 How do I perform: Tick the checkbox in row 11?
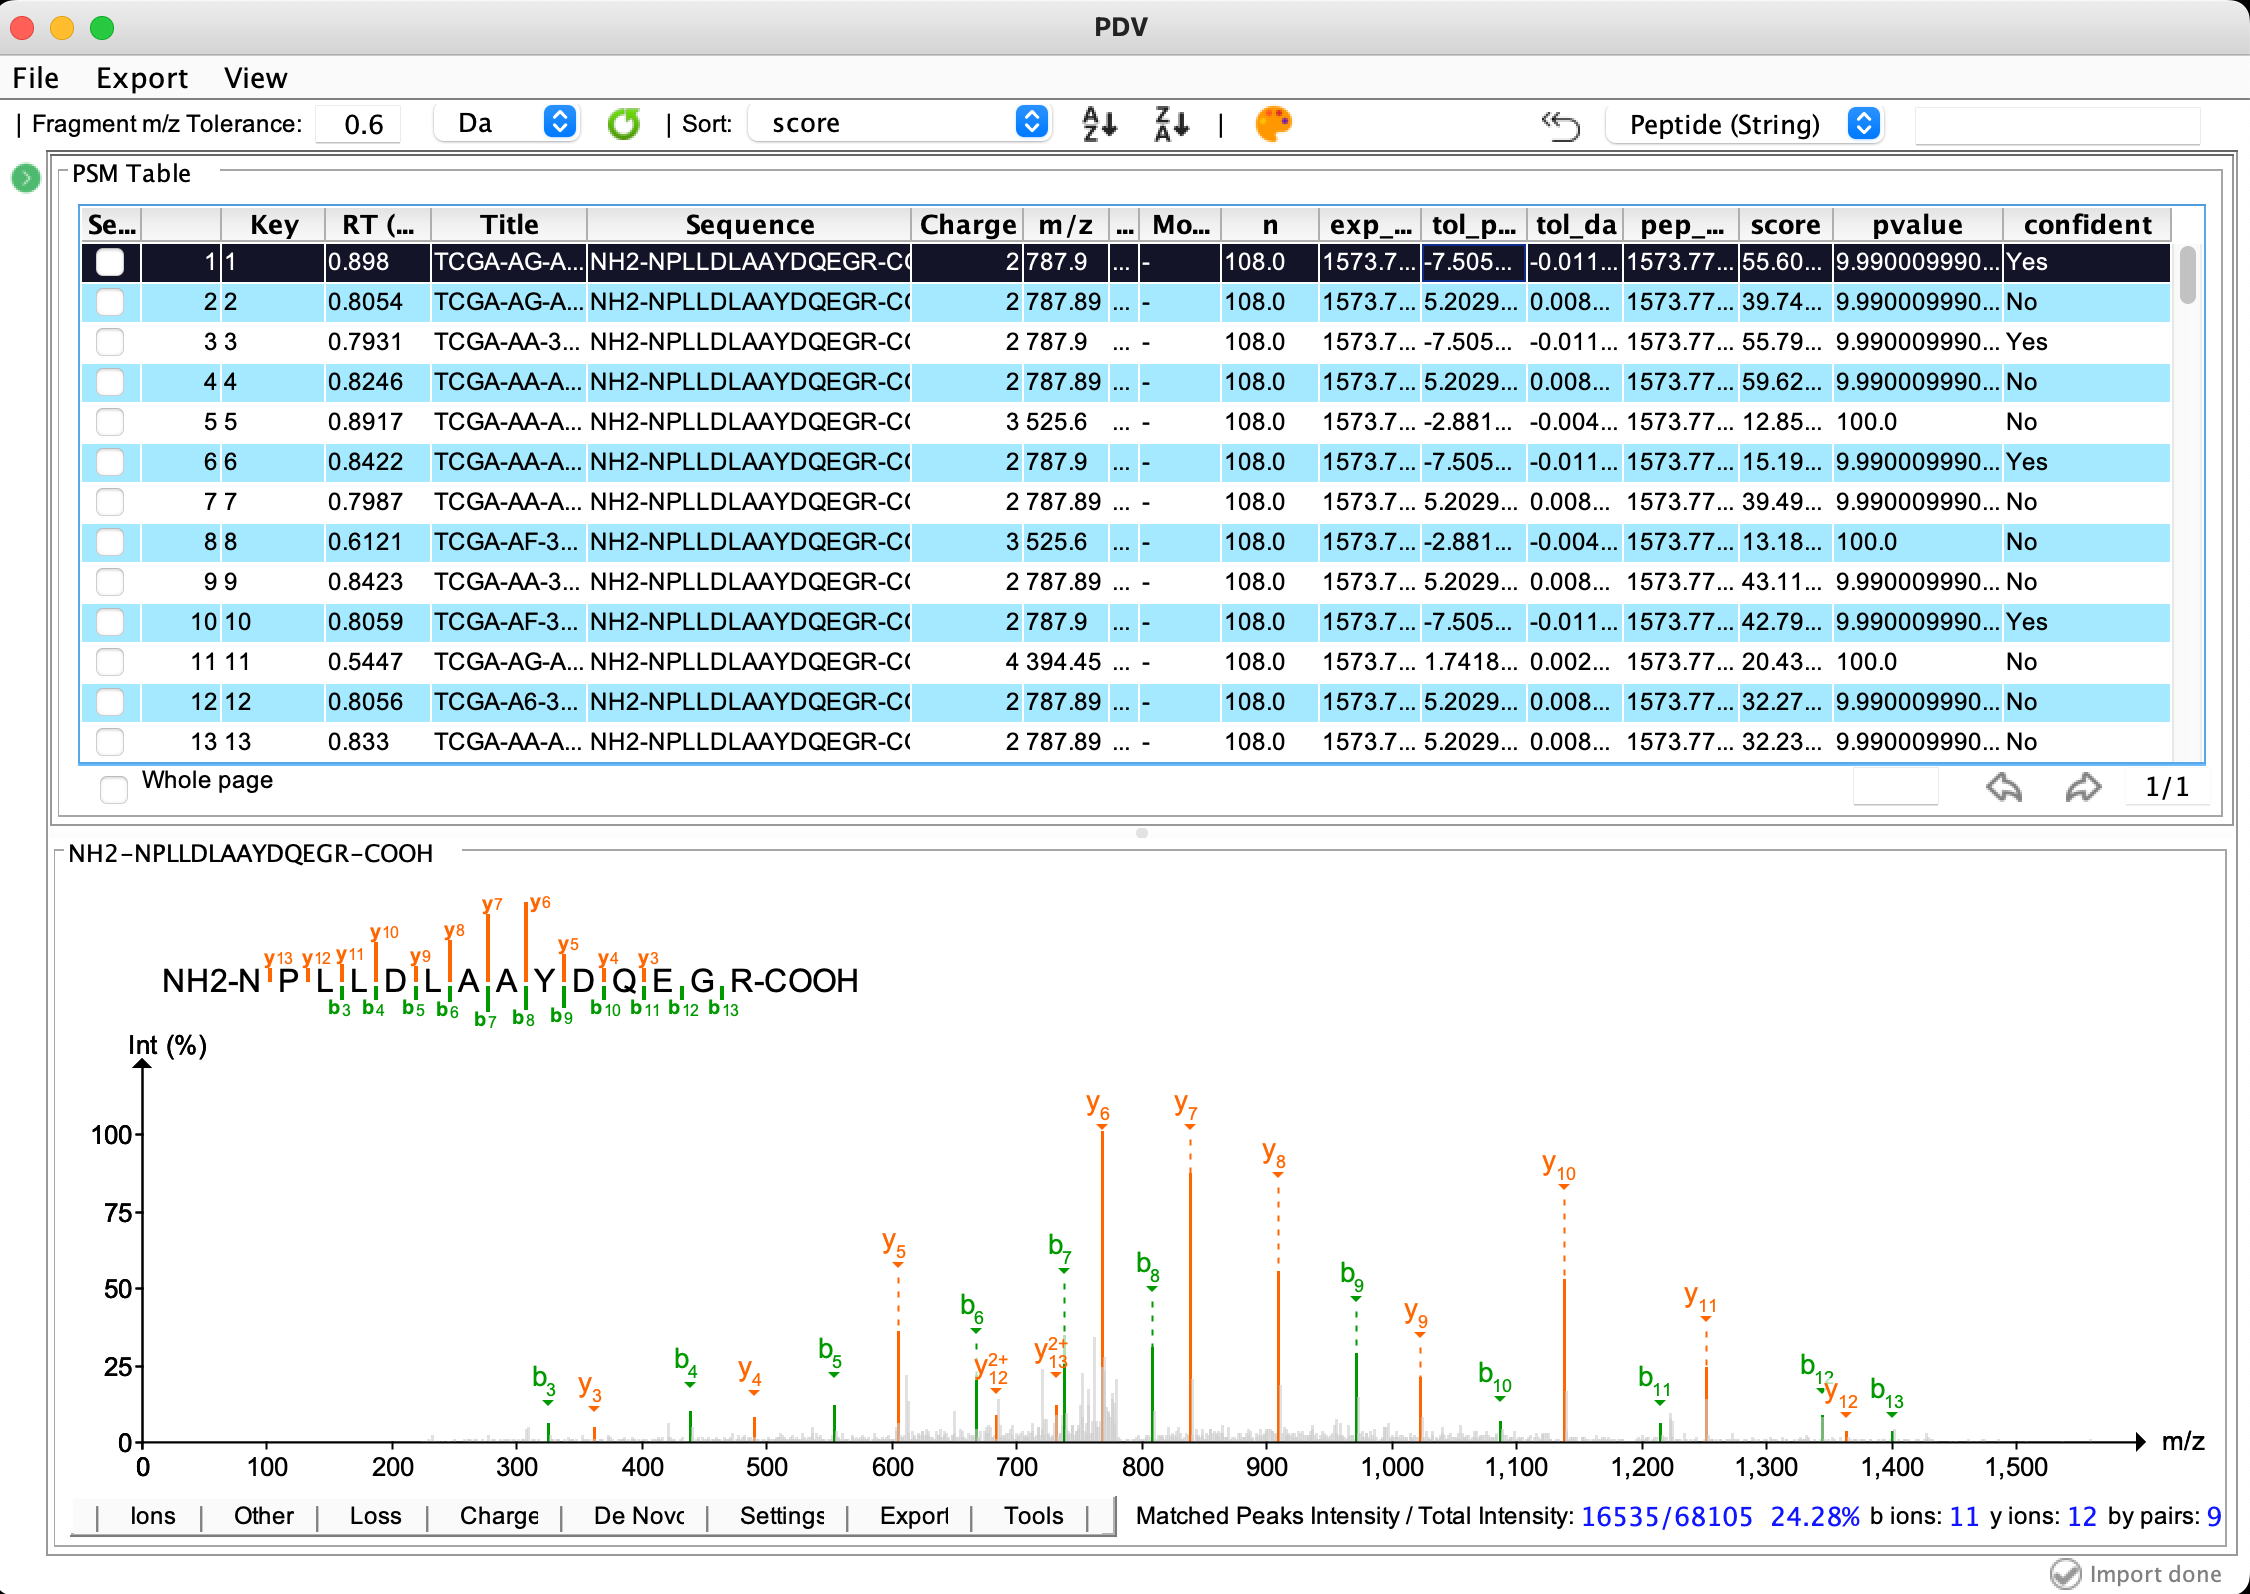coord(110,662)
